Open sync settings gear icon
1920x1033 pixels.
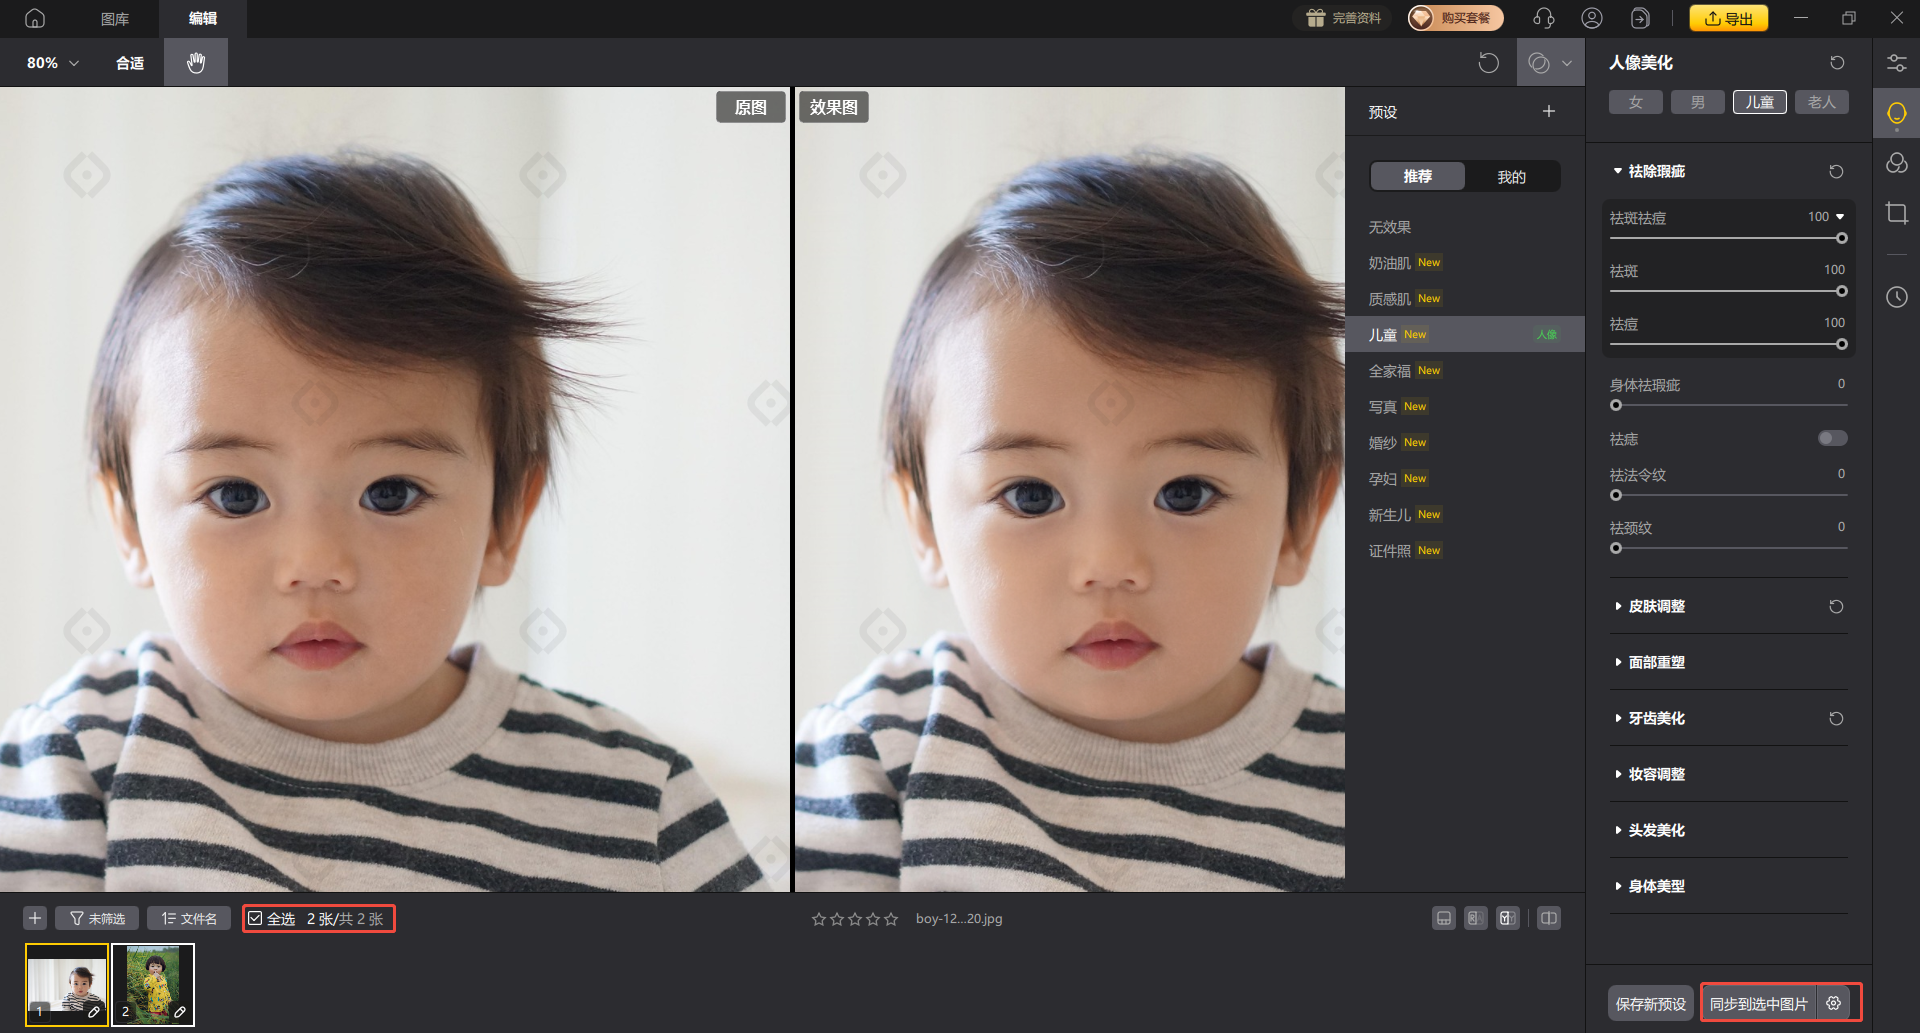(1833, 1003)
